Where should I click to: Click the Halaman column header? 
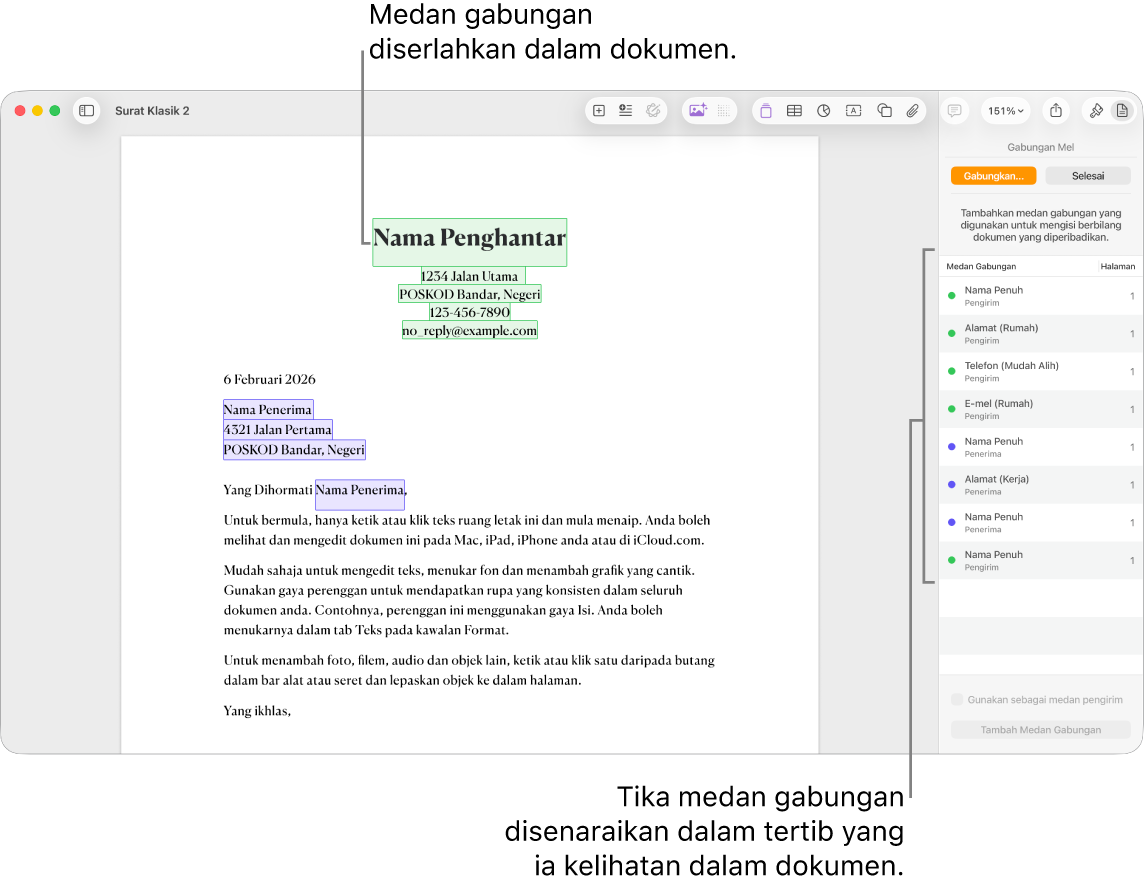tap(1117, 266)
